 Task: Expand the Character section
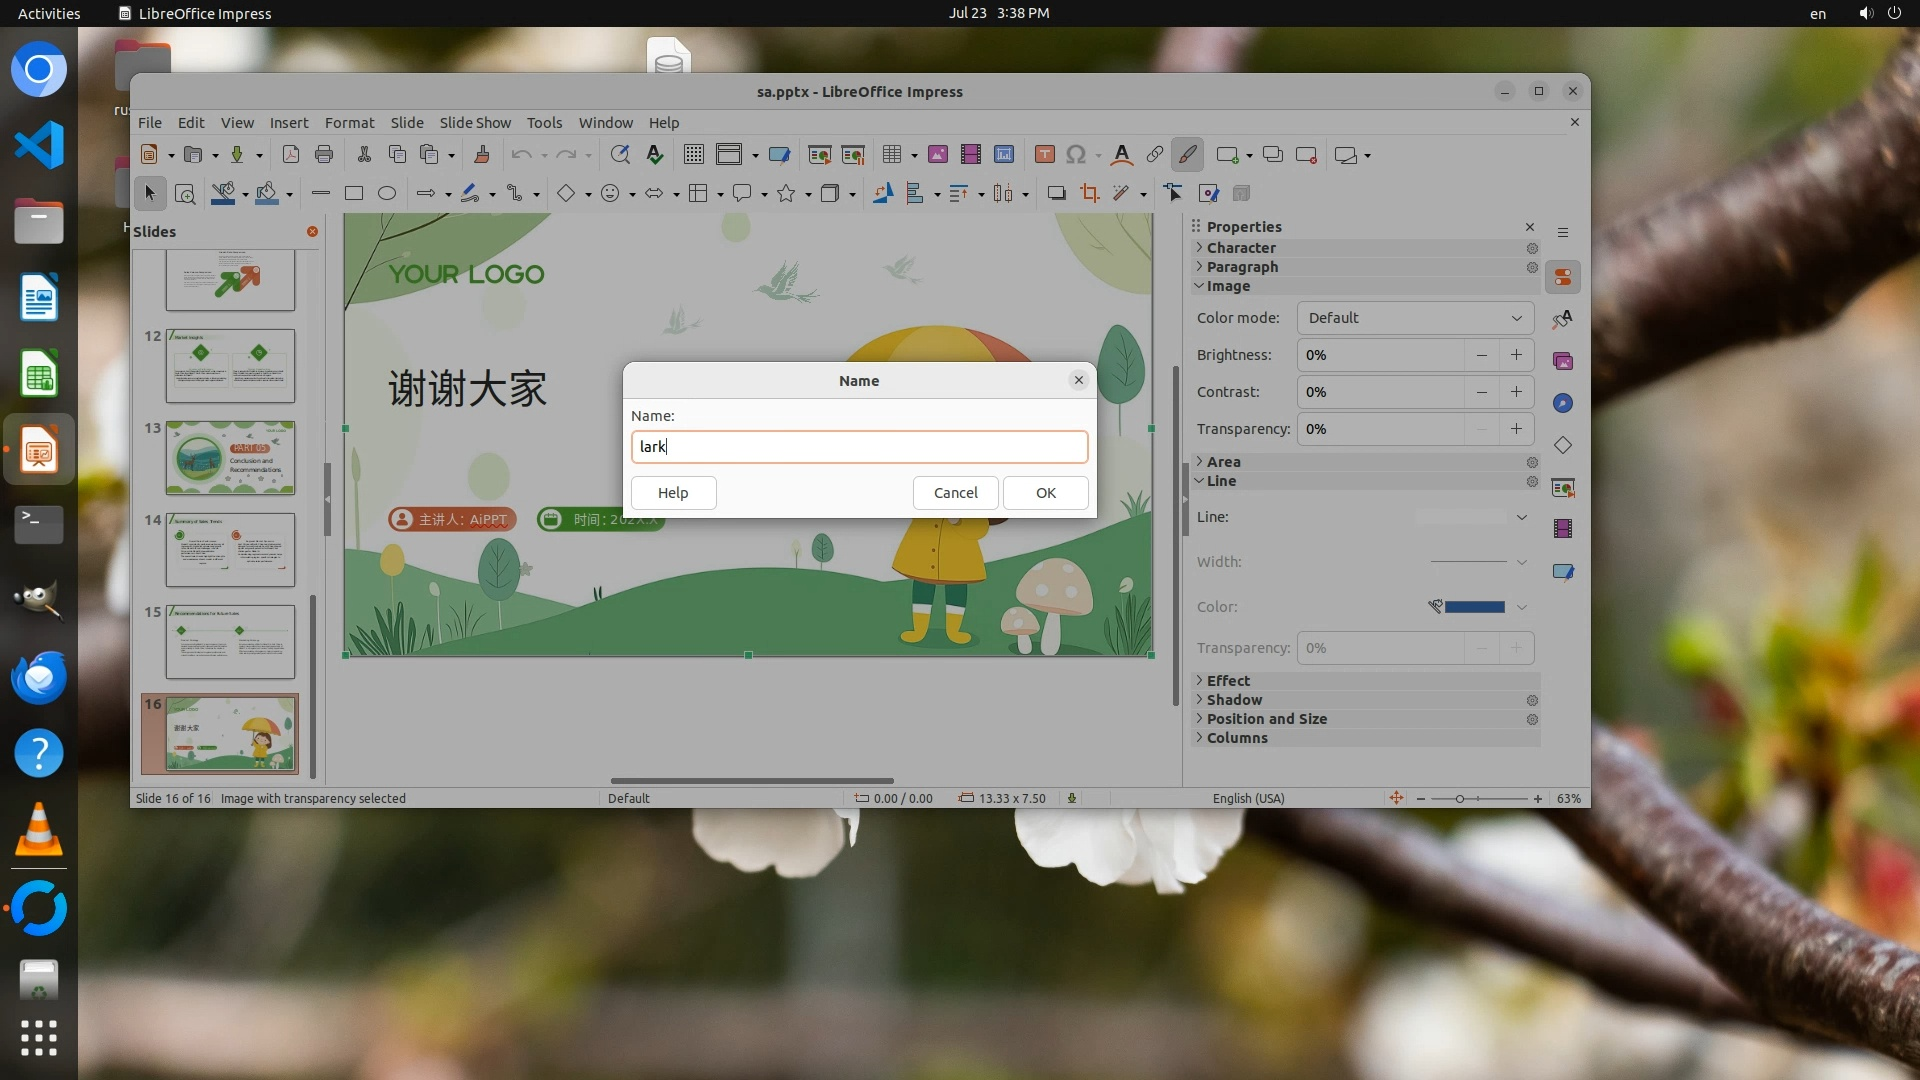(x=1240, y=248)
